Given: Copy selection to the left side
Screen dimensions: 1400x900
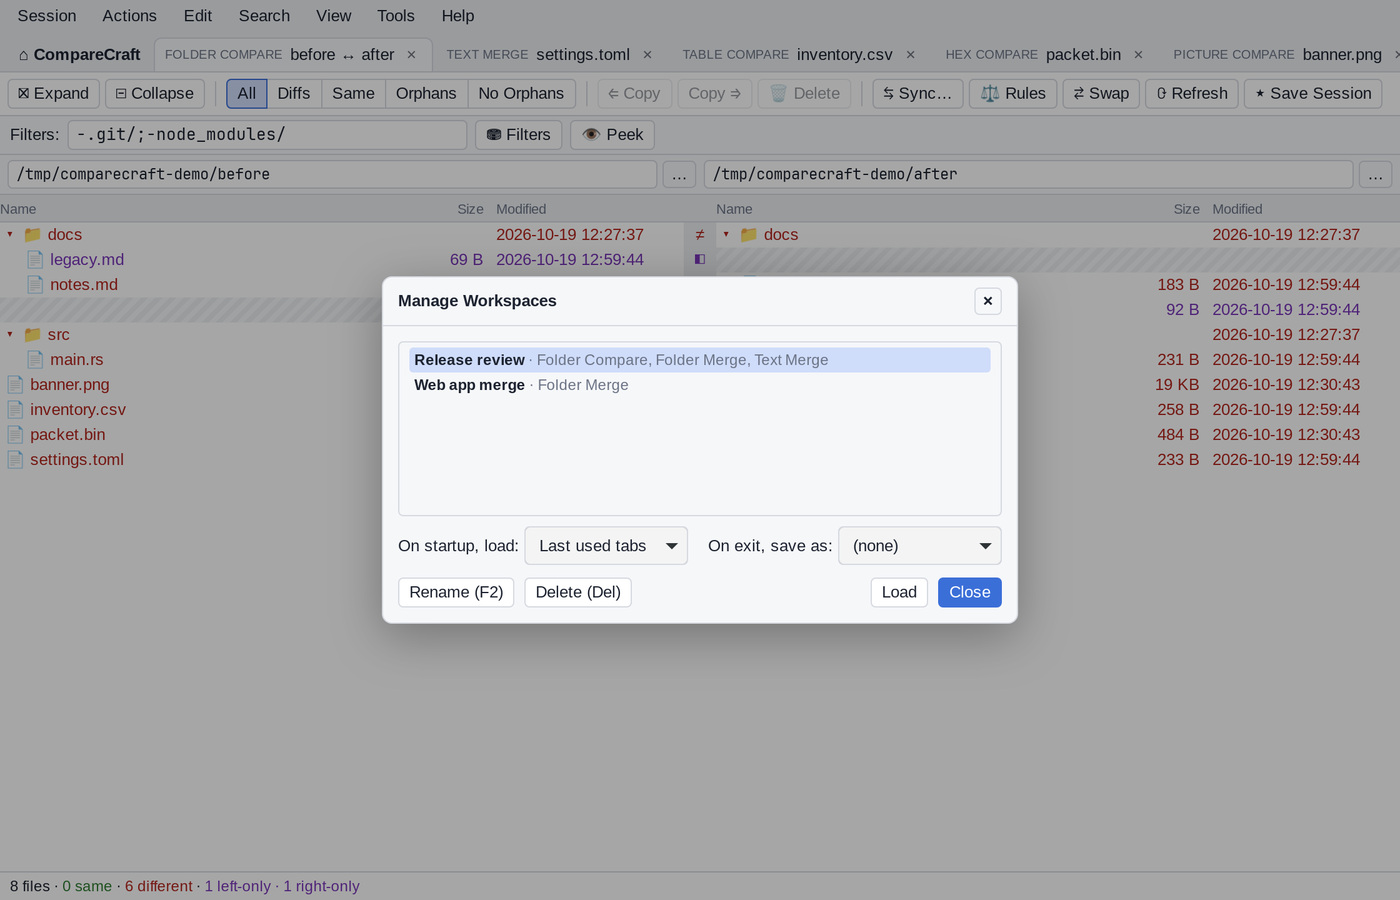Looking at the screenshot, I should pos(635,93).
